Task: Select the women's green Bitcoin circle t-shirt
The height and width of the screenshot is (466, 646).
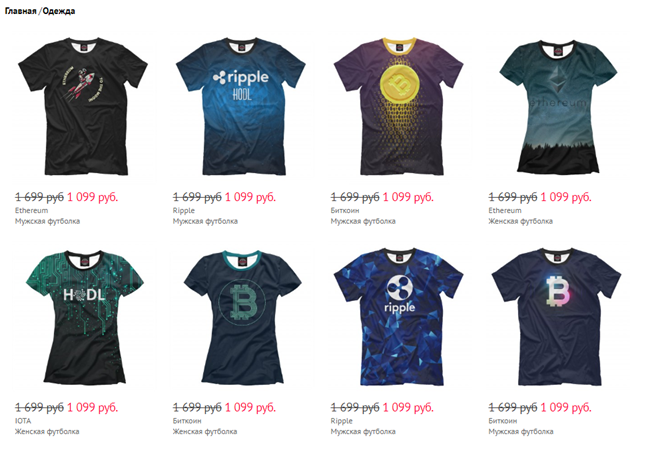Action: pos(243,317)
